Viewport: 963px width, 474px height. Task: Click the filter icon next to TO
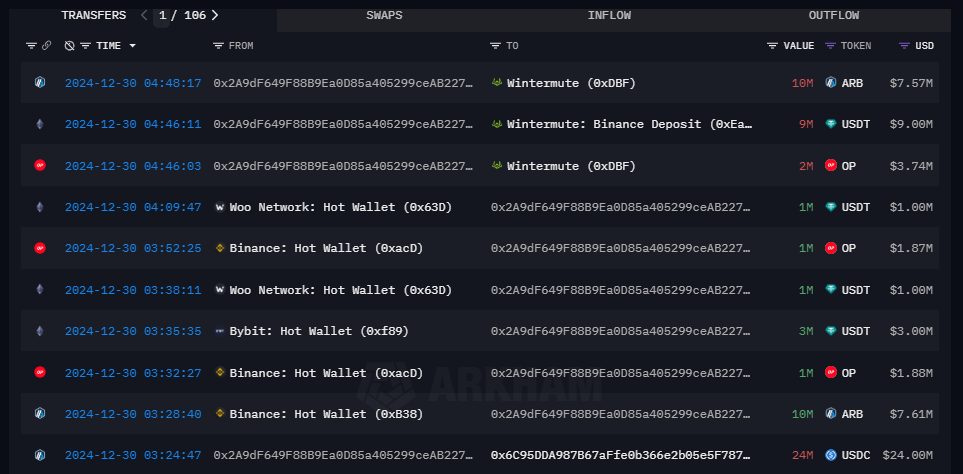(495, 46)
